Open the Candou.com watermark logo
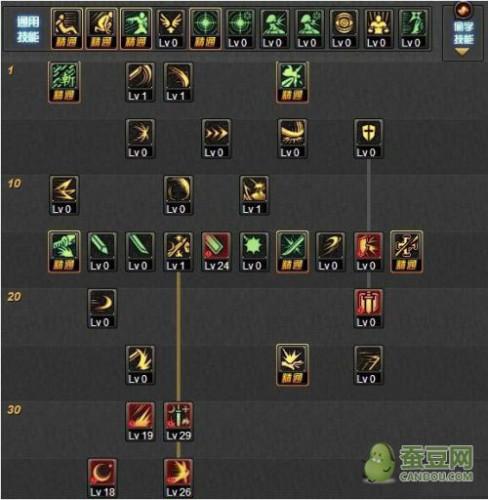The width and height of the screenshot is (488, 500). [x=419, y=463]
